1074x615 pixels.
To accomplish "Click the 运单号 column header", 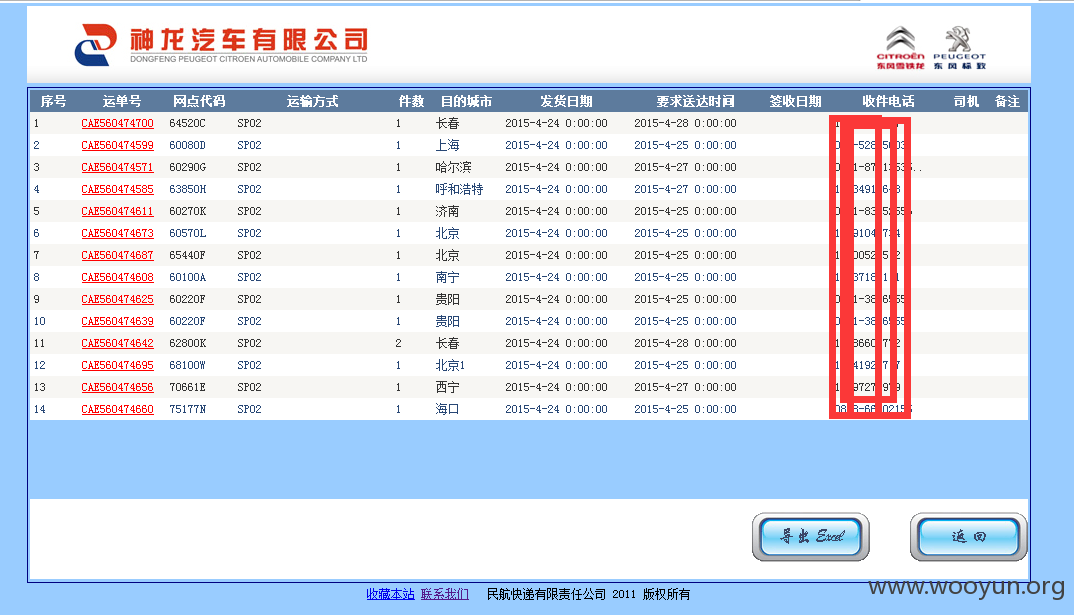I will tap(122, 101).
